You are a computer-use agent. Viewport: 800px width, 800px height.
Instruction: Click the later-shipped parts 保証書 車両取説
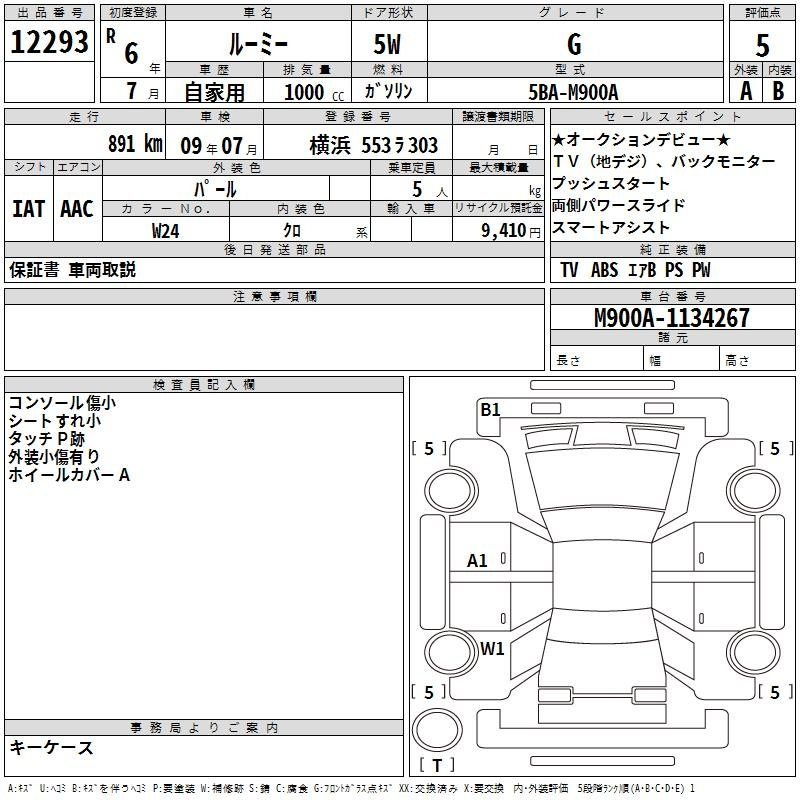(72, 270)
